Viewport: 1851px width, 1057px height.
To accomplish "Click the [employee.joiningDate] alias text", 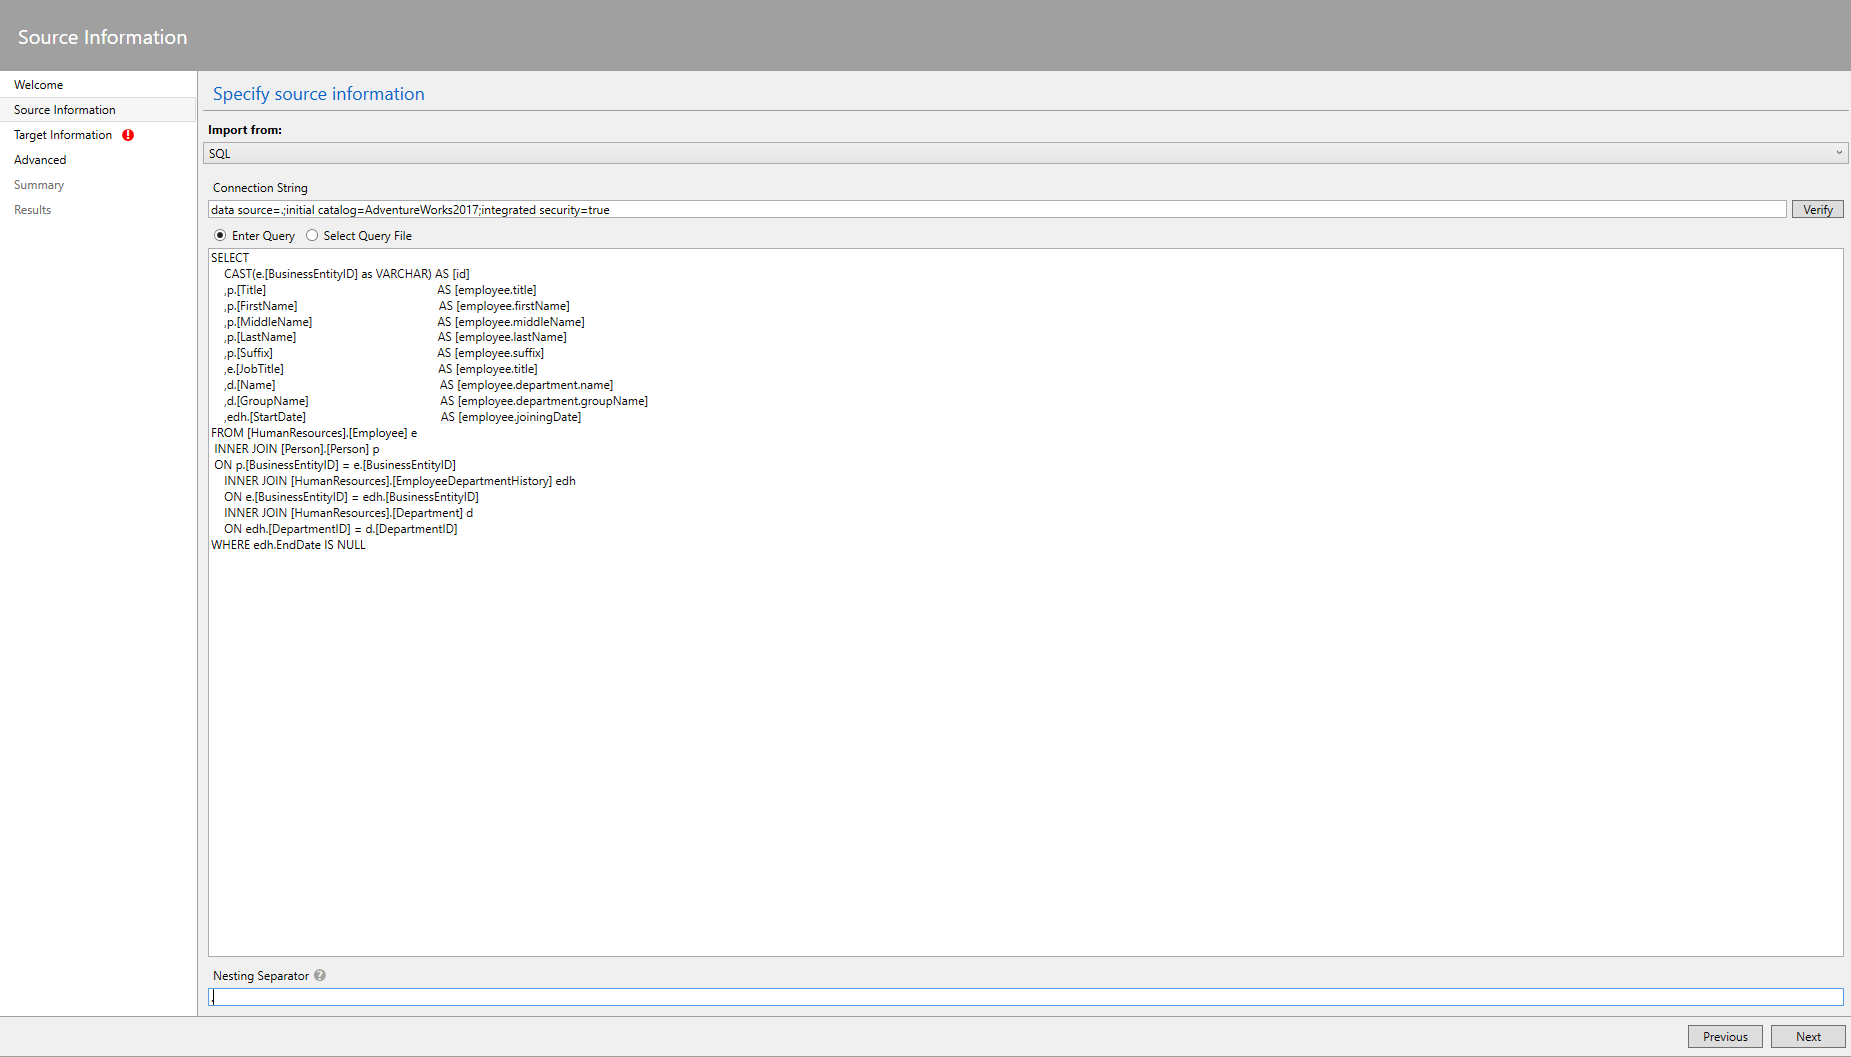I will (519, 417).
